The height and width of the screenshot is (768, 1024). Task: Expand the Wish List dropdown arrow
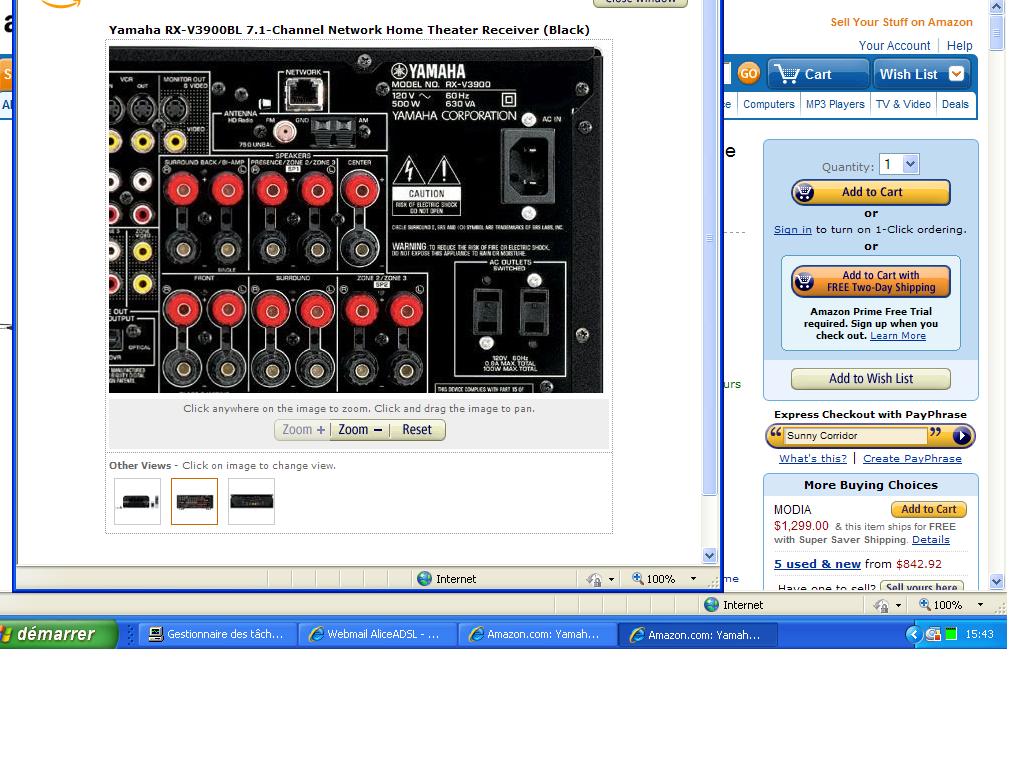956,74
